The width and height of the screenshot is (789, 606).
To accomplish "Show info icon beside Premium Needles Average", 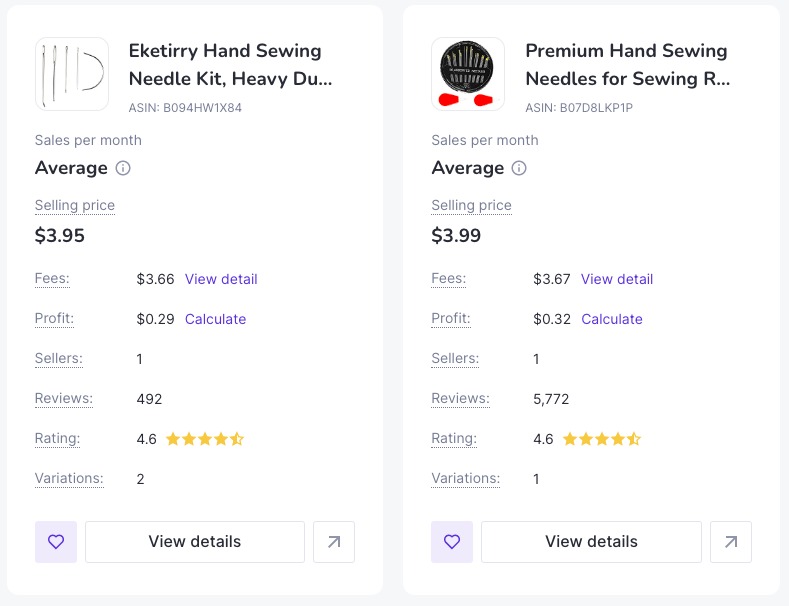I will (x=519, y=168).
